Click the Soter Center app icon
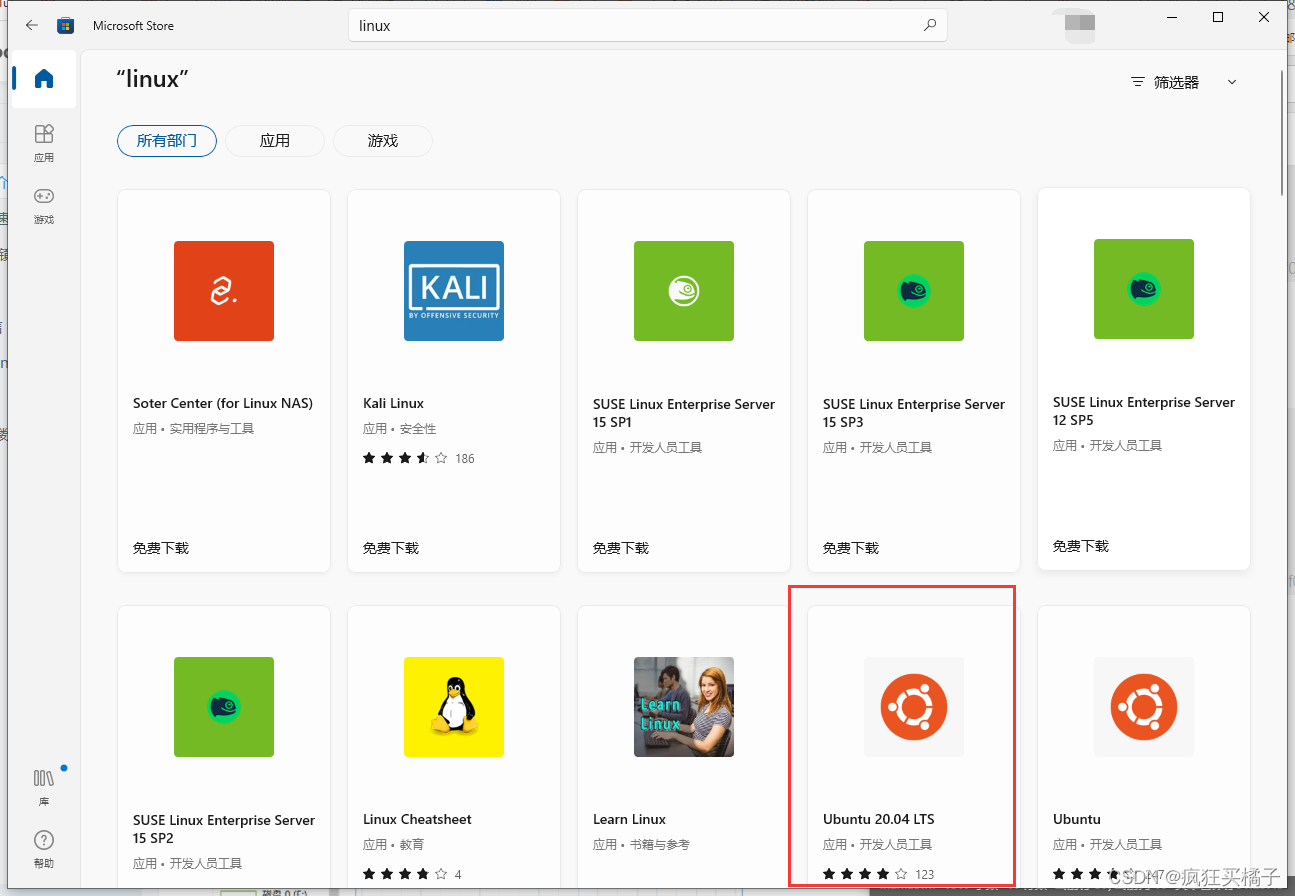This screenshot has height=896, width=1295. tap(224, 291)
